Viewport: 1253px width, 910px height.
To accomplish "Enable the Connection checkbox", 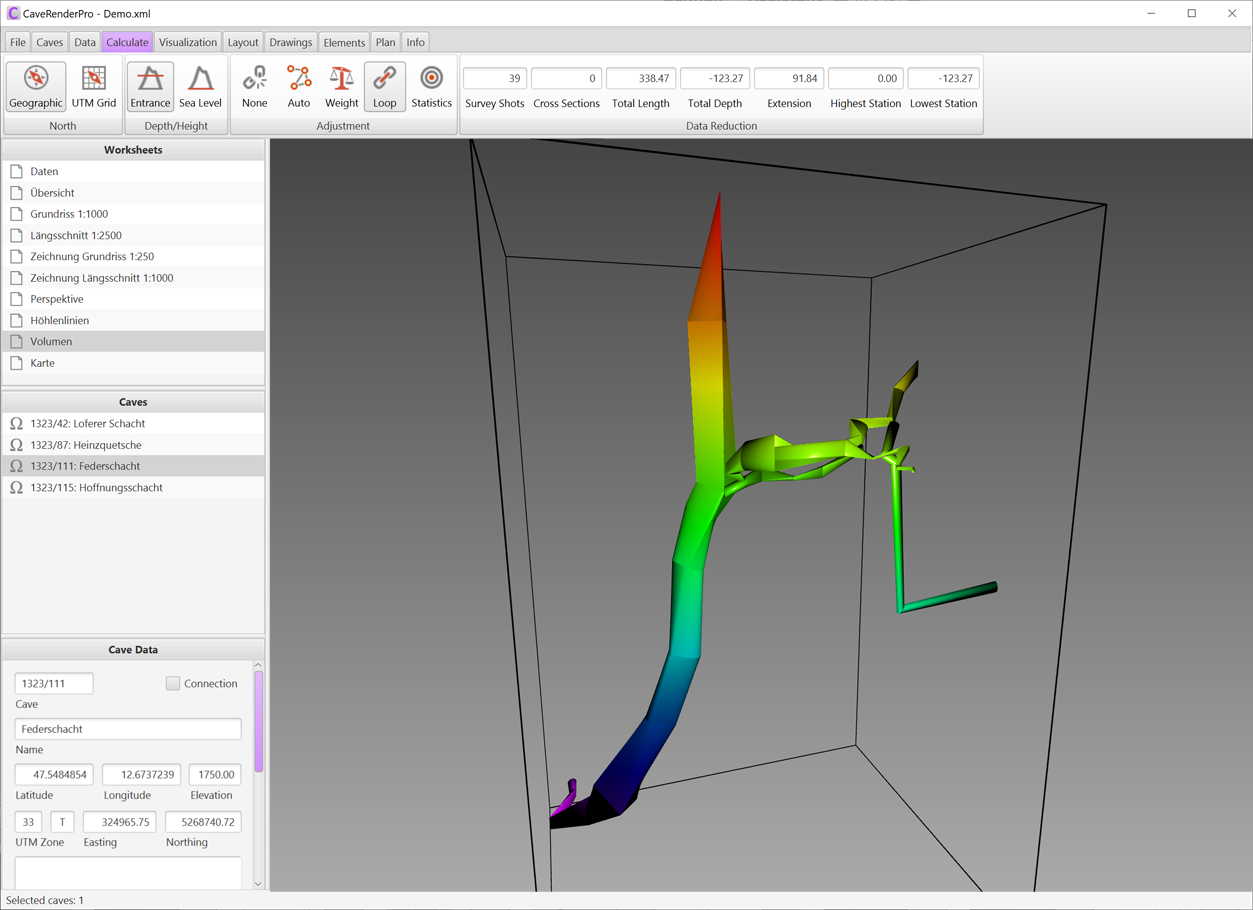I will coord(173,684).
